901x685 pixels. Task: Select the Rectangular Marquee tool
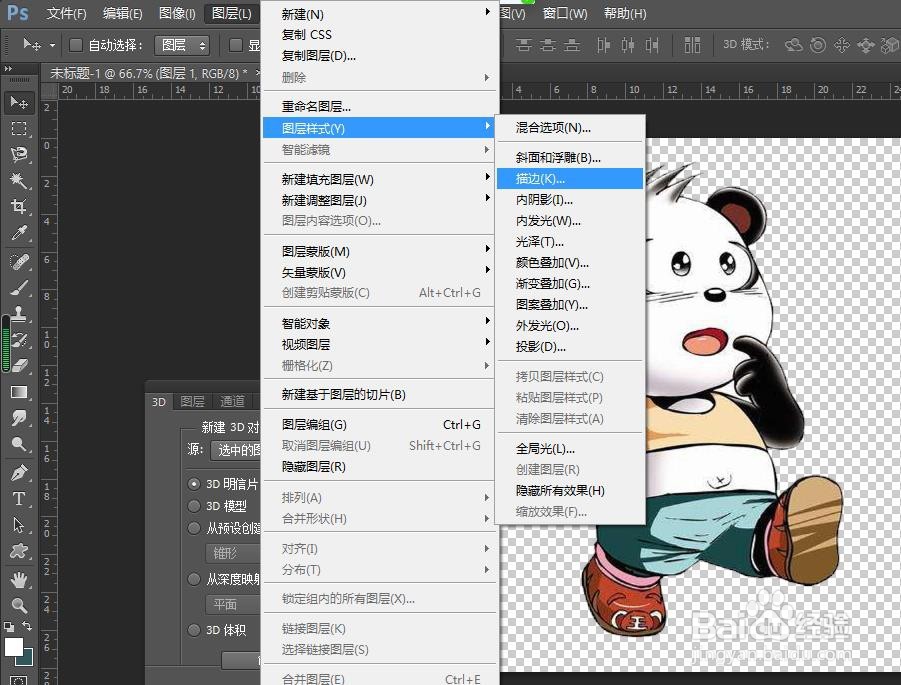pos(19,129)
